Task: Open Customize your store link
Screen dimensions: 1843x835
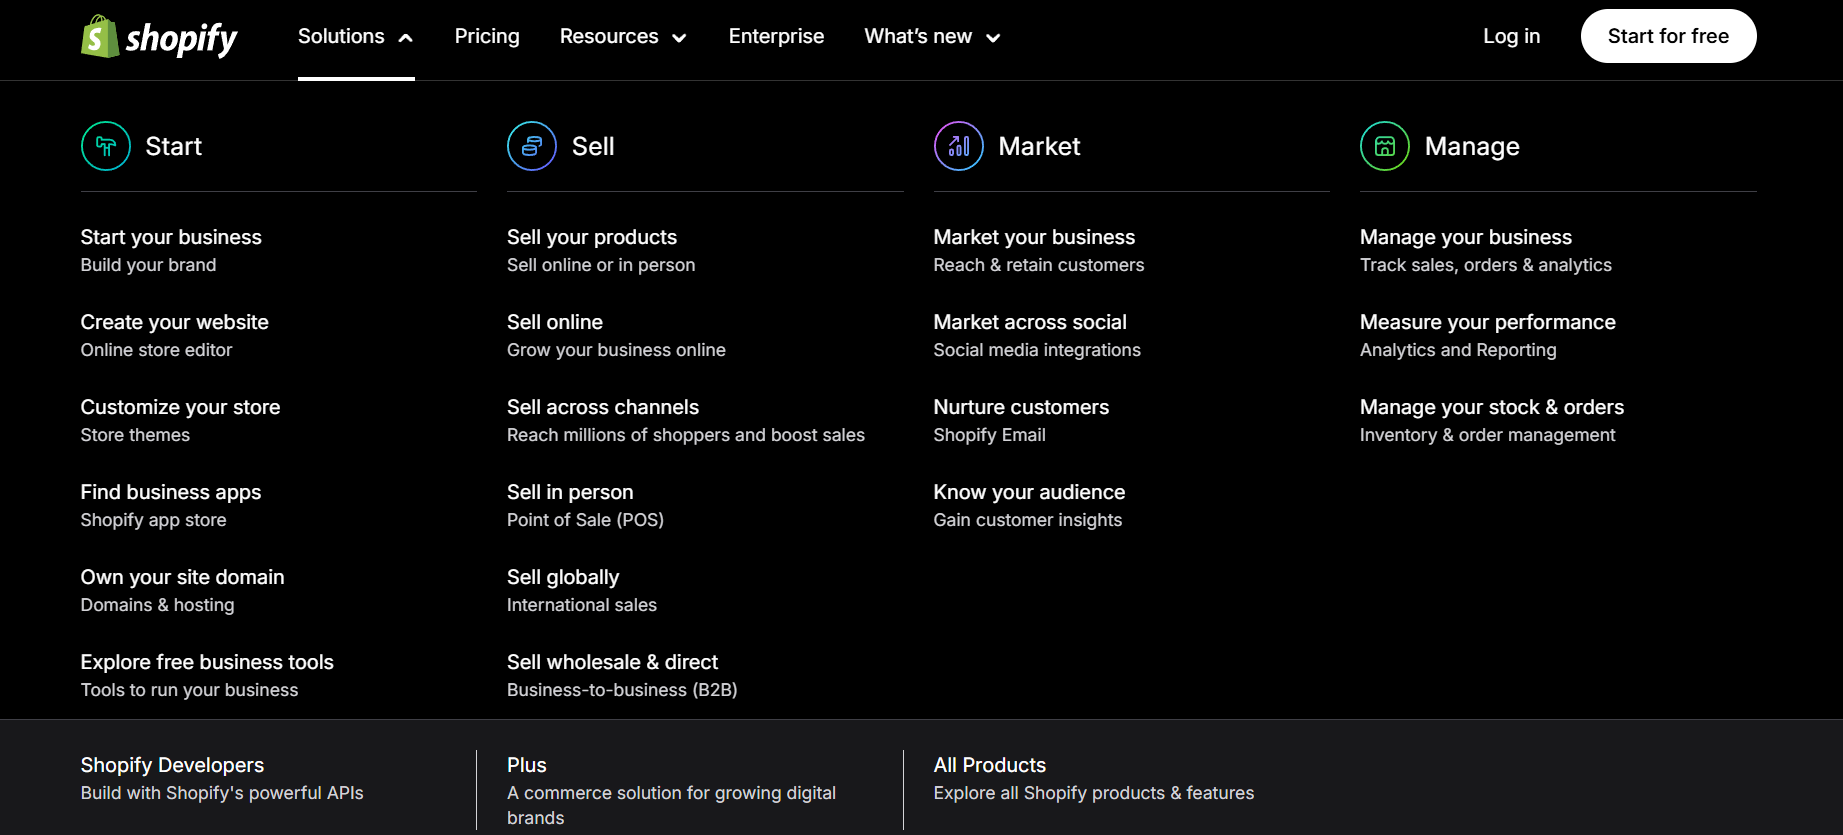Action: [180, 407]
